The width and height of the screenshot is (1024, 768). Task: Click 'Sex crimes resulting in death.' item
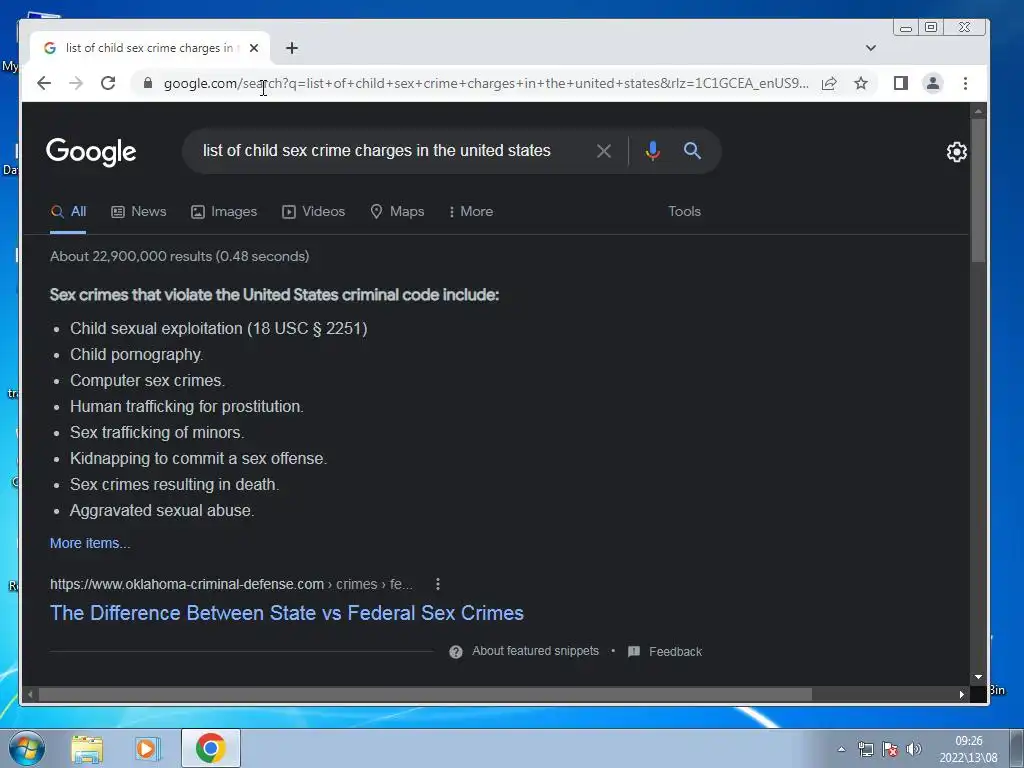pyautogui.click(x=174, y=485)
